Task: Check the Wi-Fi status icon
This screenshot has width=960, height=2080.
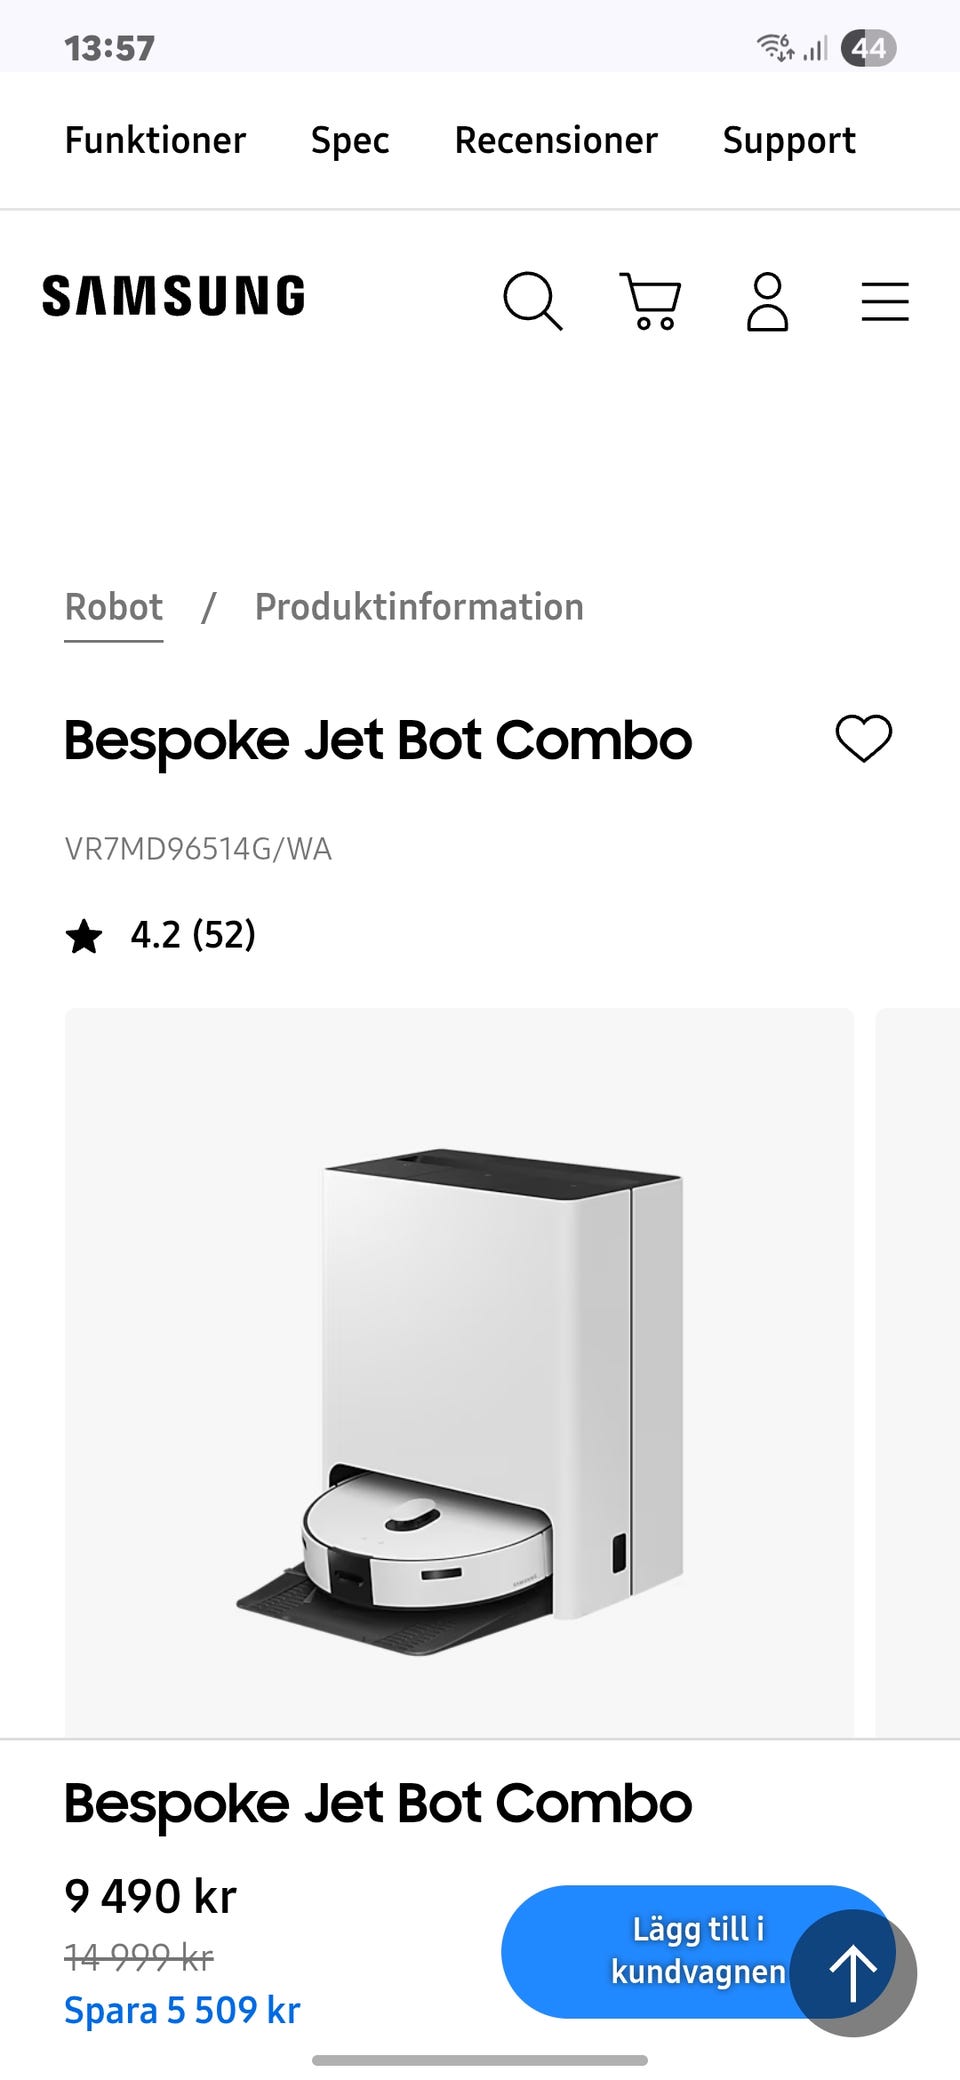Action: point(775,47)
